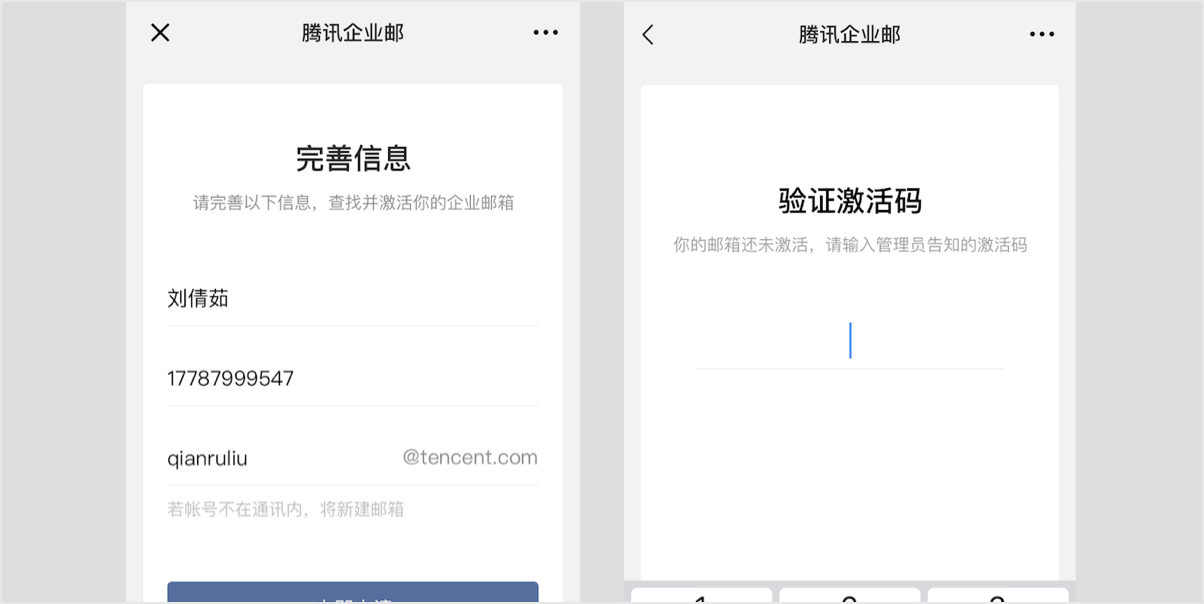Close the 完善信息 page with the X icon
The width and height of the screenshot is (1204, 604).
click(160, 33)
